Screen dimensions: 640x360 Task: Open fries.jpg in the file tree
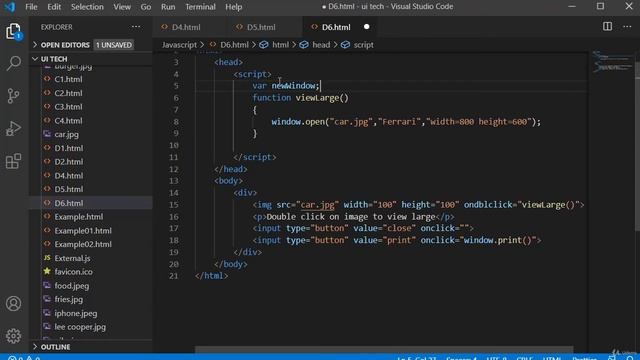tap(69, 299)
